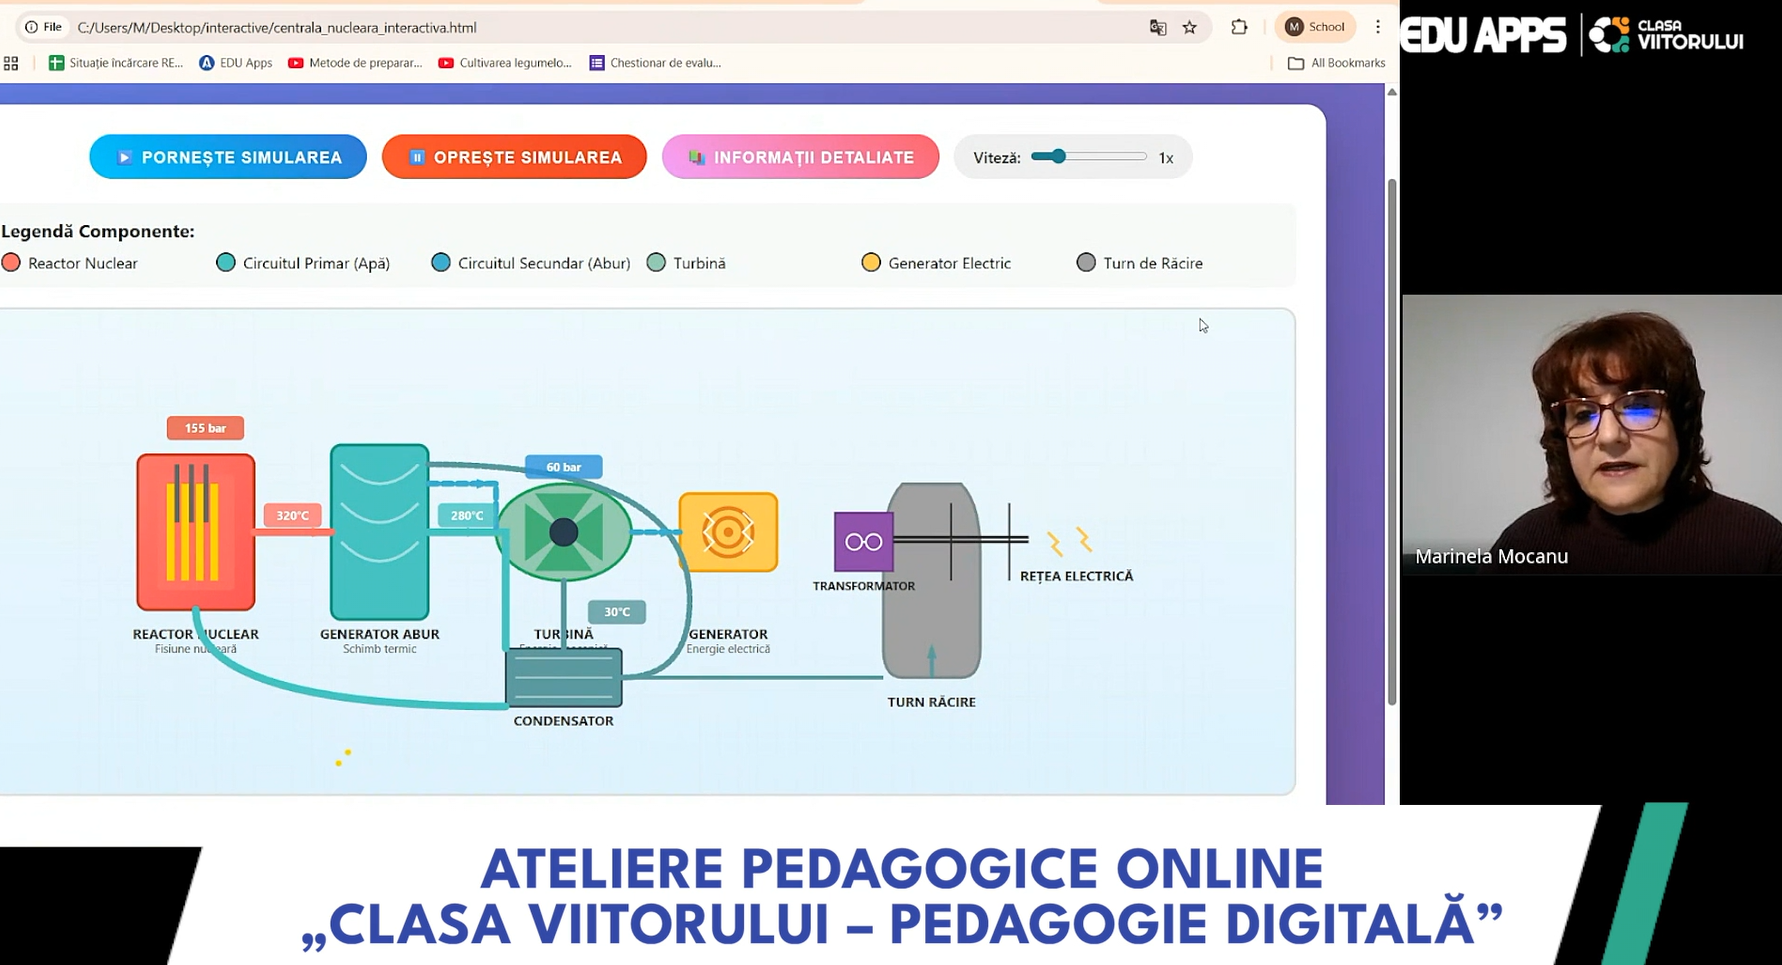The height and width of the screenshot is (965, 1782).
Task: Click the browser address bar URL
Action: [277, 28]
